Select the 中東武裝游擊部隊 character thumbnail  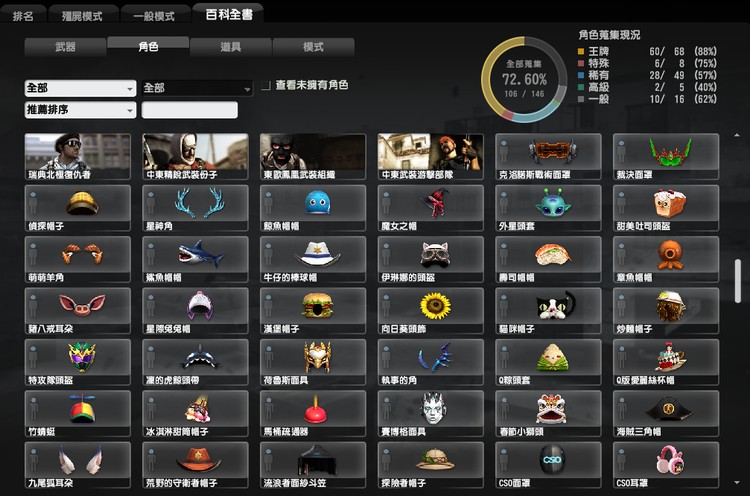click(x=430, y=156)
